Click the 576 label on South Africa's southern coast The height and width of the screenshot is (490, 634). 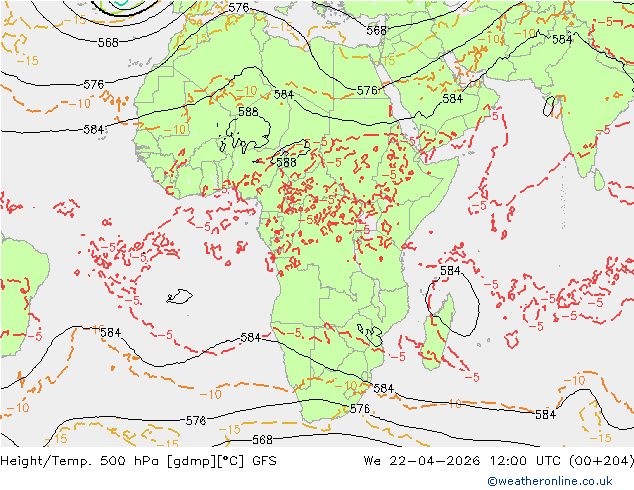point(359,409)
